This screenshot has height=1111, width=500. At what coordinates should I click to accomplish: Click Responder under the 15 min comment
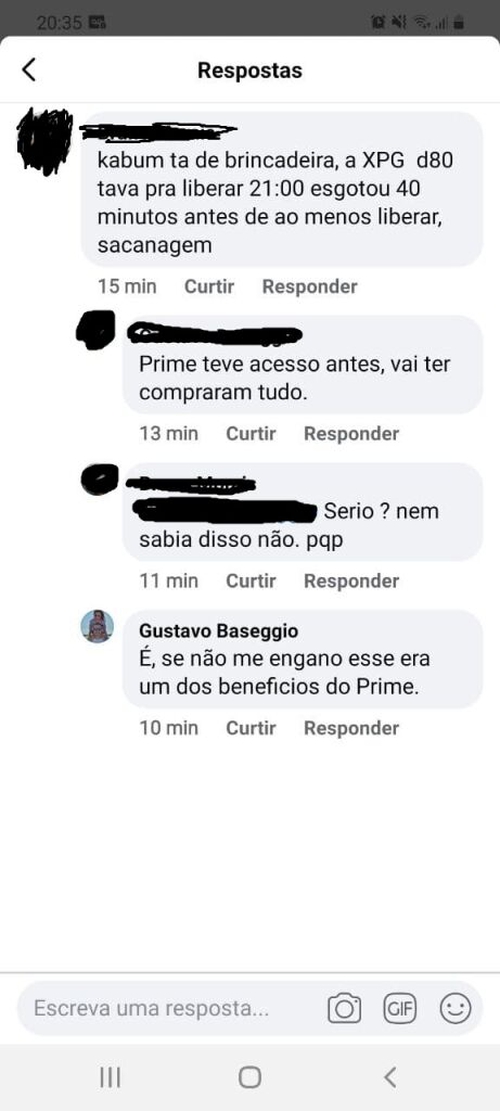pos(309,286)
